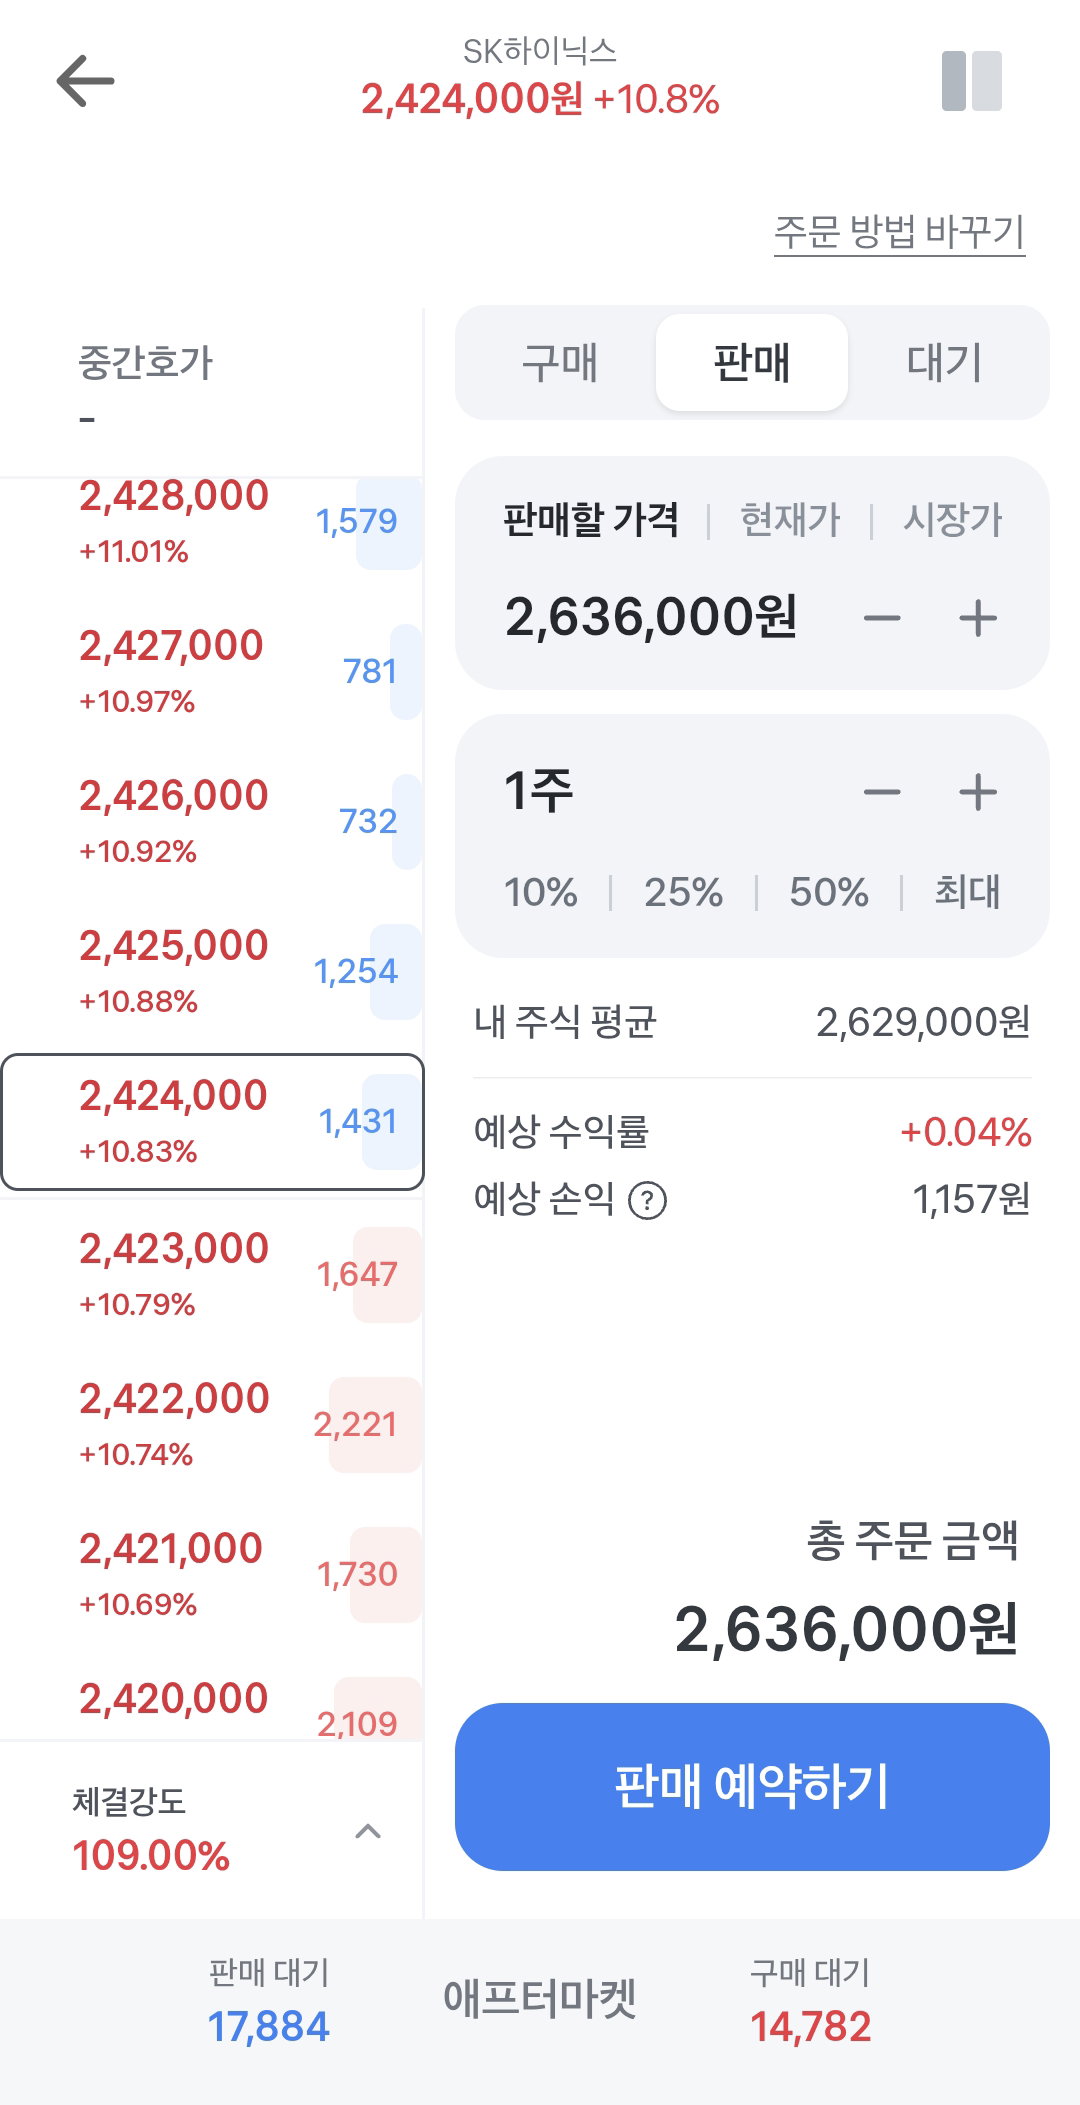Tap the 판매 예약하기 button

(752, 1787)
